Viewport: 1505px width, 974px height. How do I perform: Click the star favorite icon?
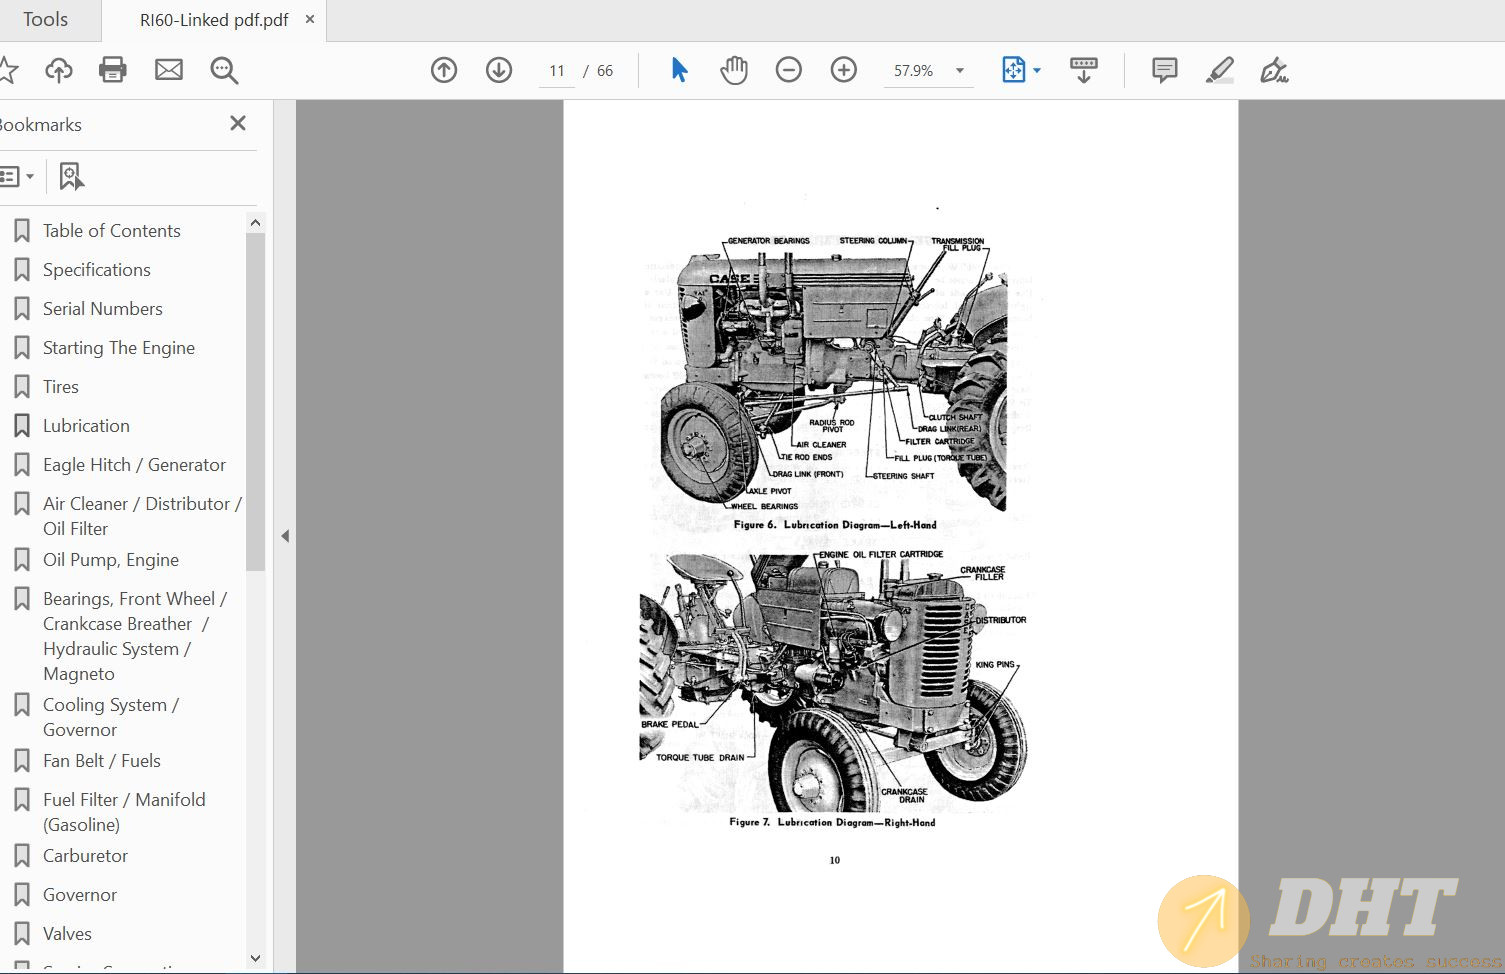pos(6,70)
